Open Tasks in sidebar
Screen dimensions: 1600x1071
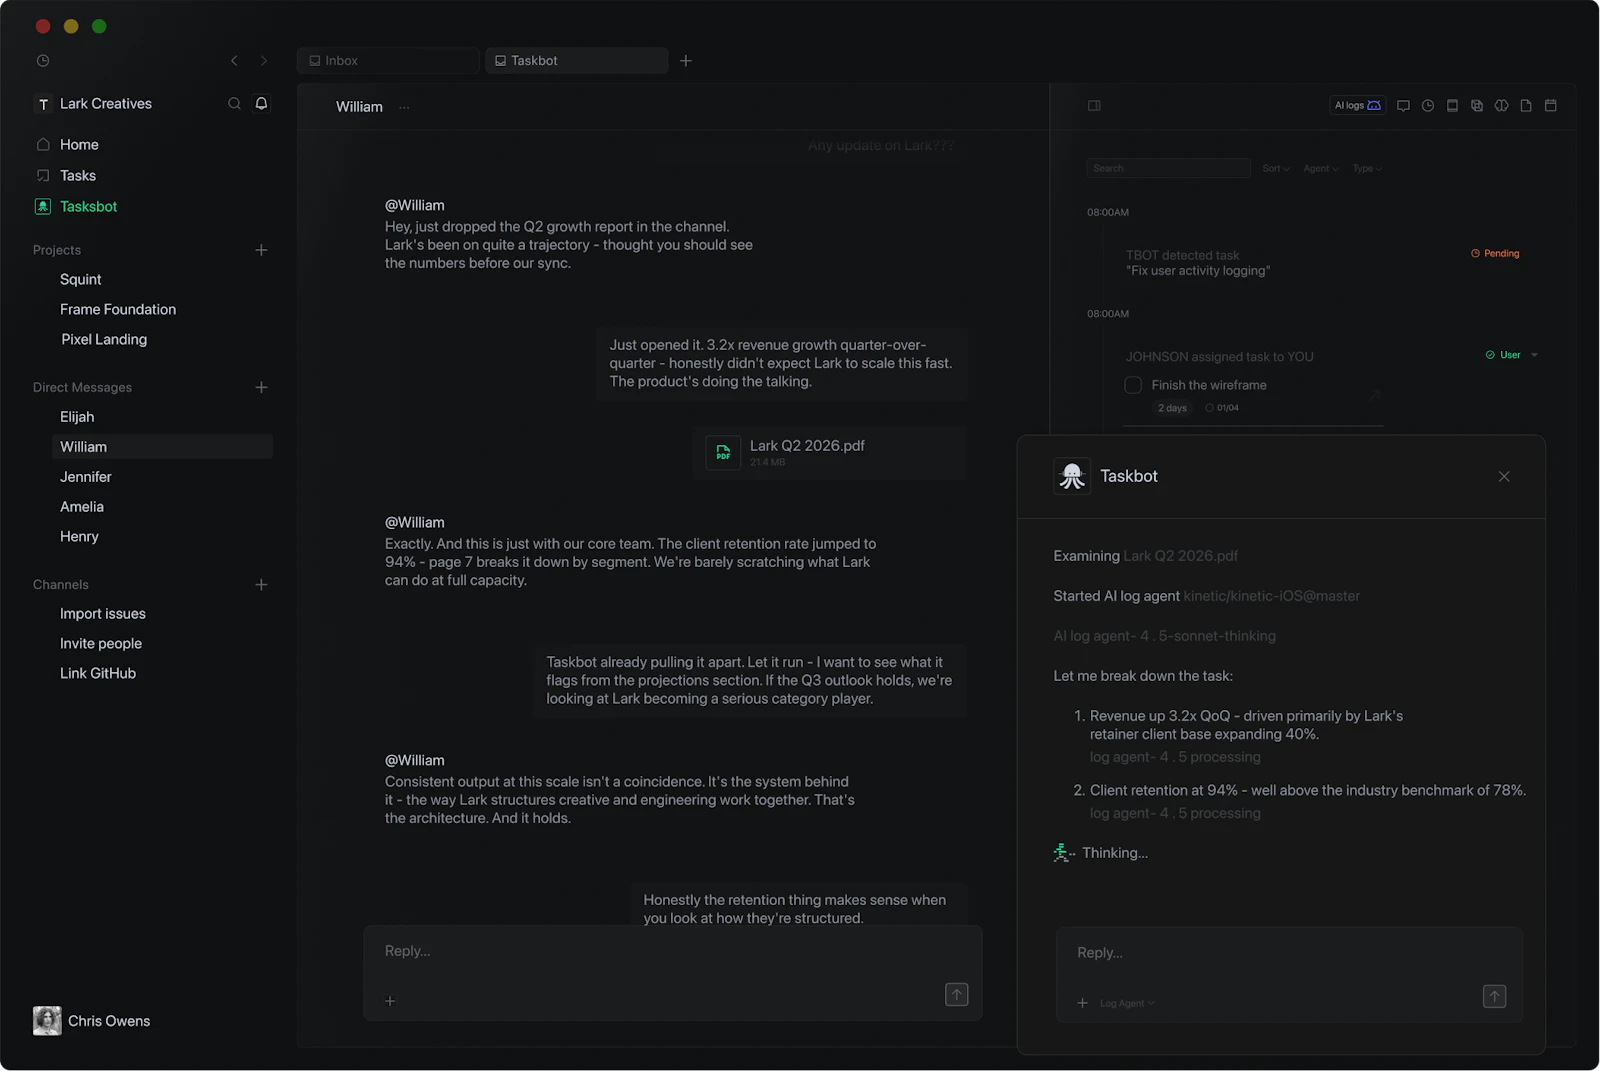pyautogui.click(x=78, y=176)
